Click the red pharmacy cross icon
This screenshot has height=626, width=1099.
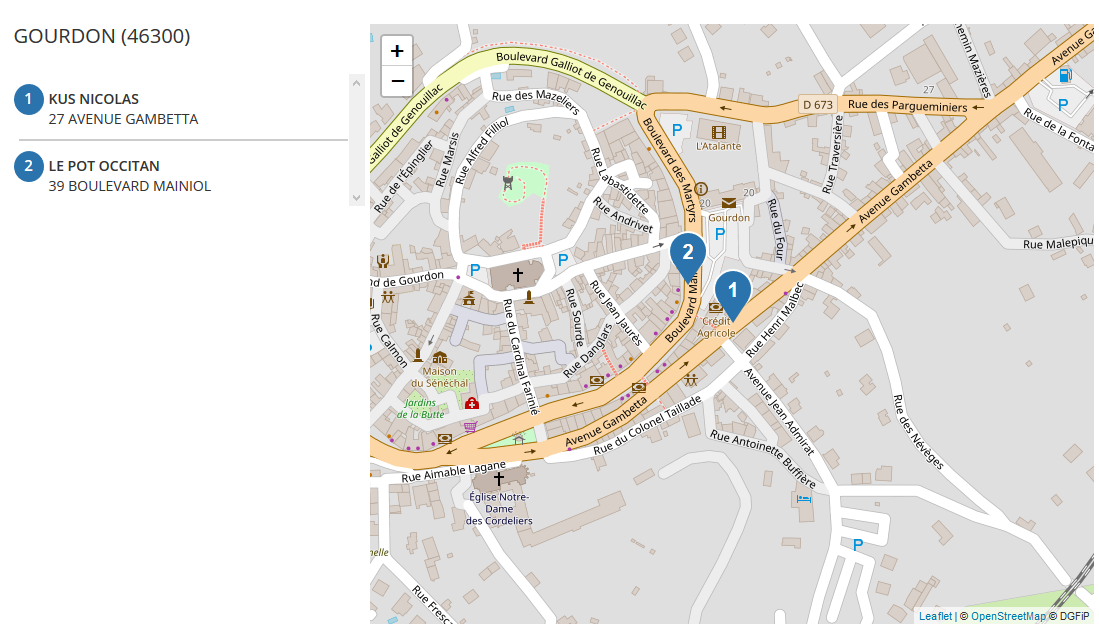coord(472,404)
